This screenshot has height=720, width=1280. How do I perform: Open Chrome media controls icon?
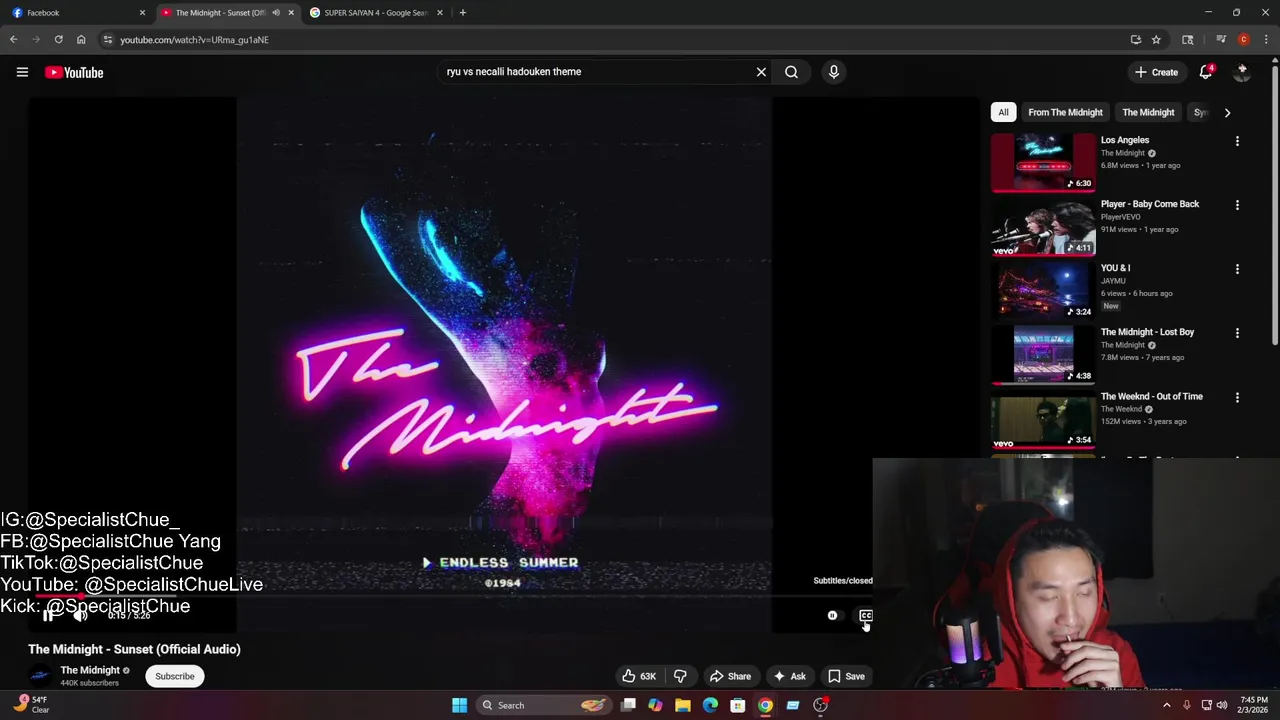[1221, 40]
